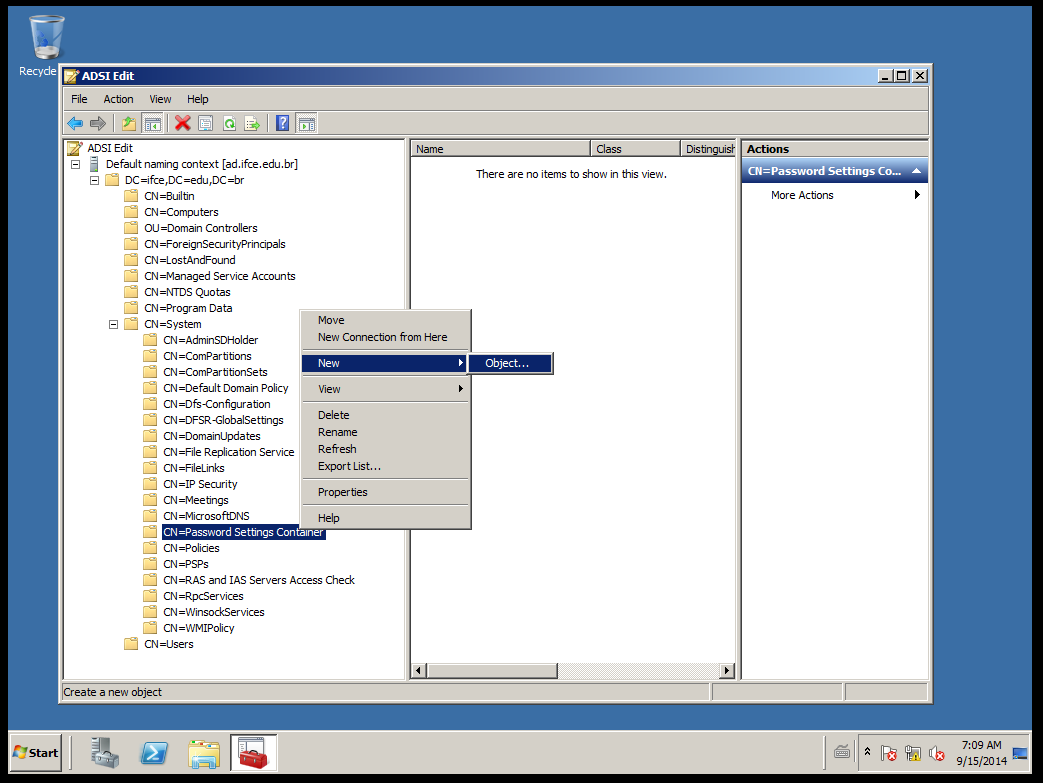The image size is (1043, 783).
Task: Click the red X Delete toolbar icon
Action: [182, 123]
